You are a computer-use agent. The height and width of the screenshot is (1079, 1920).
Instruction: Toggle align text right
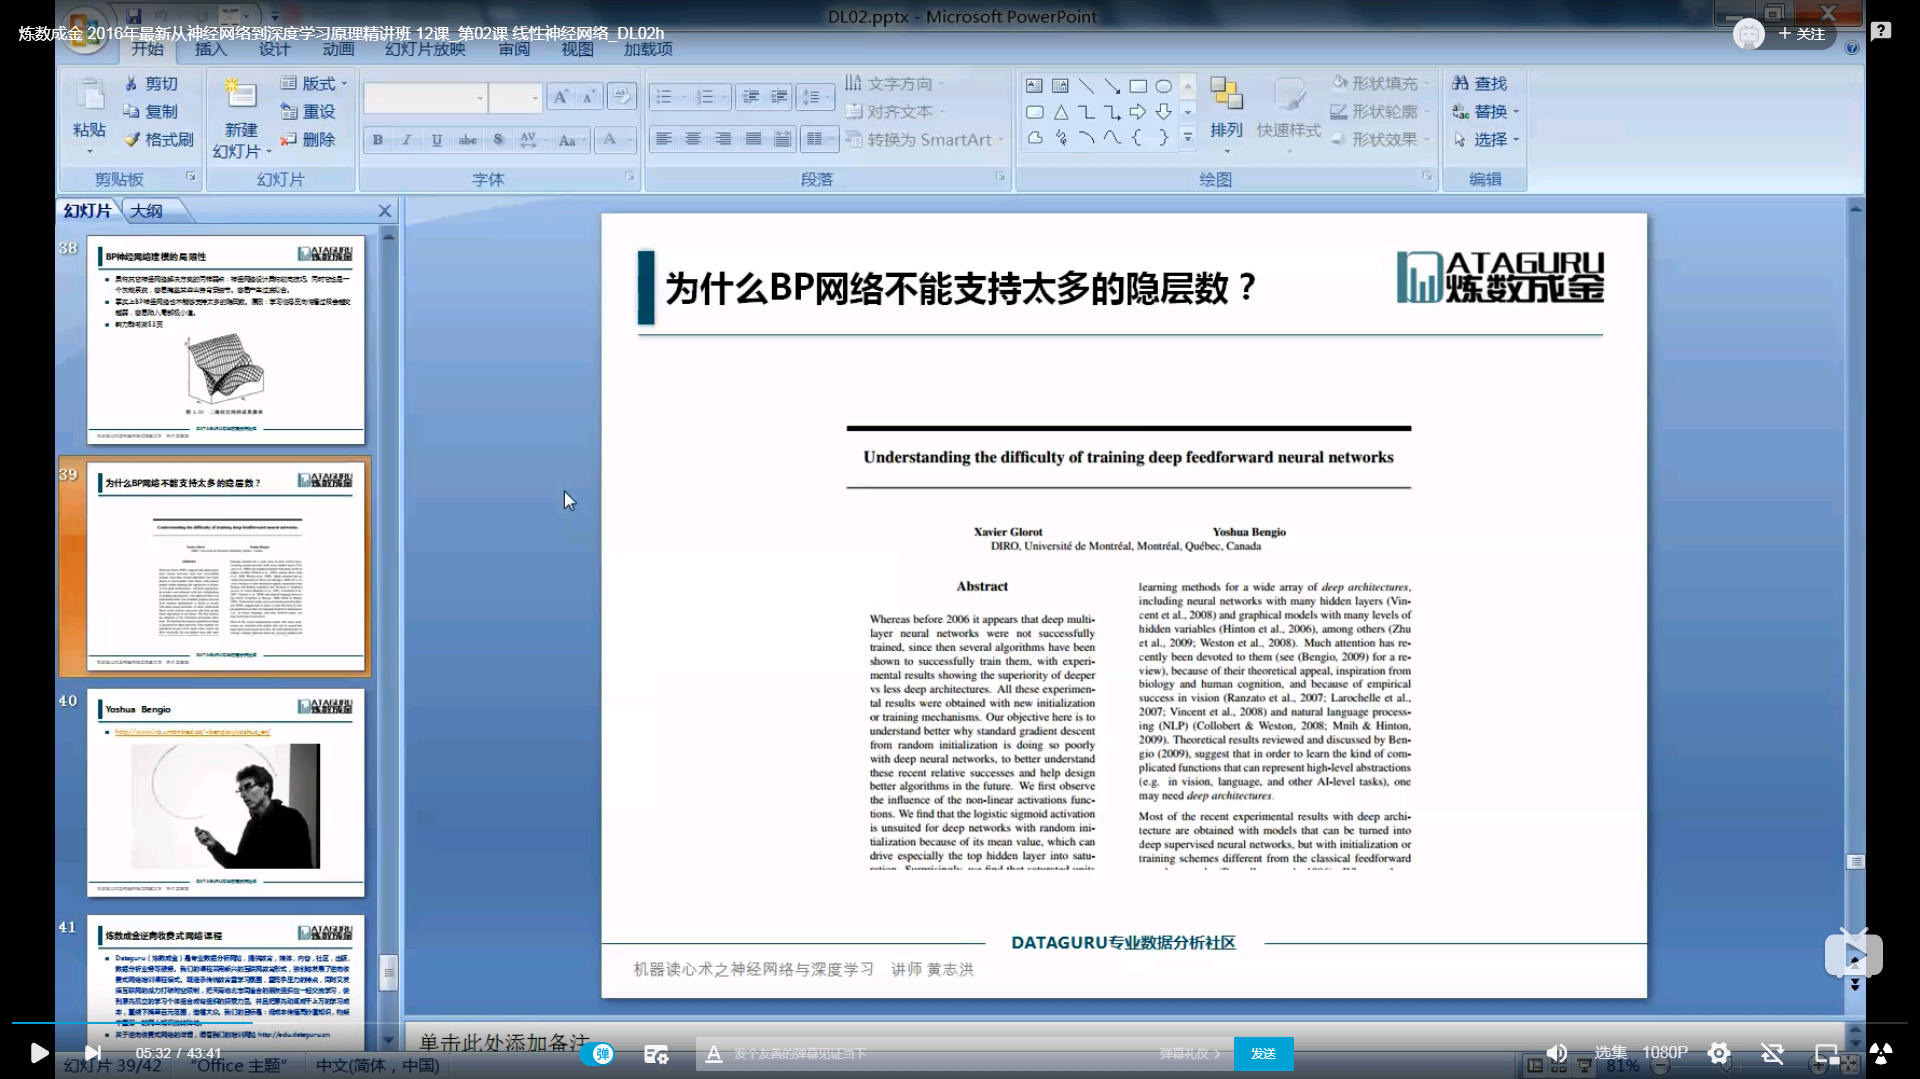723,139
